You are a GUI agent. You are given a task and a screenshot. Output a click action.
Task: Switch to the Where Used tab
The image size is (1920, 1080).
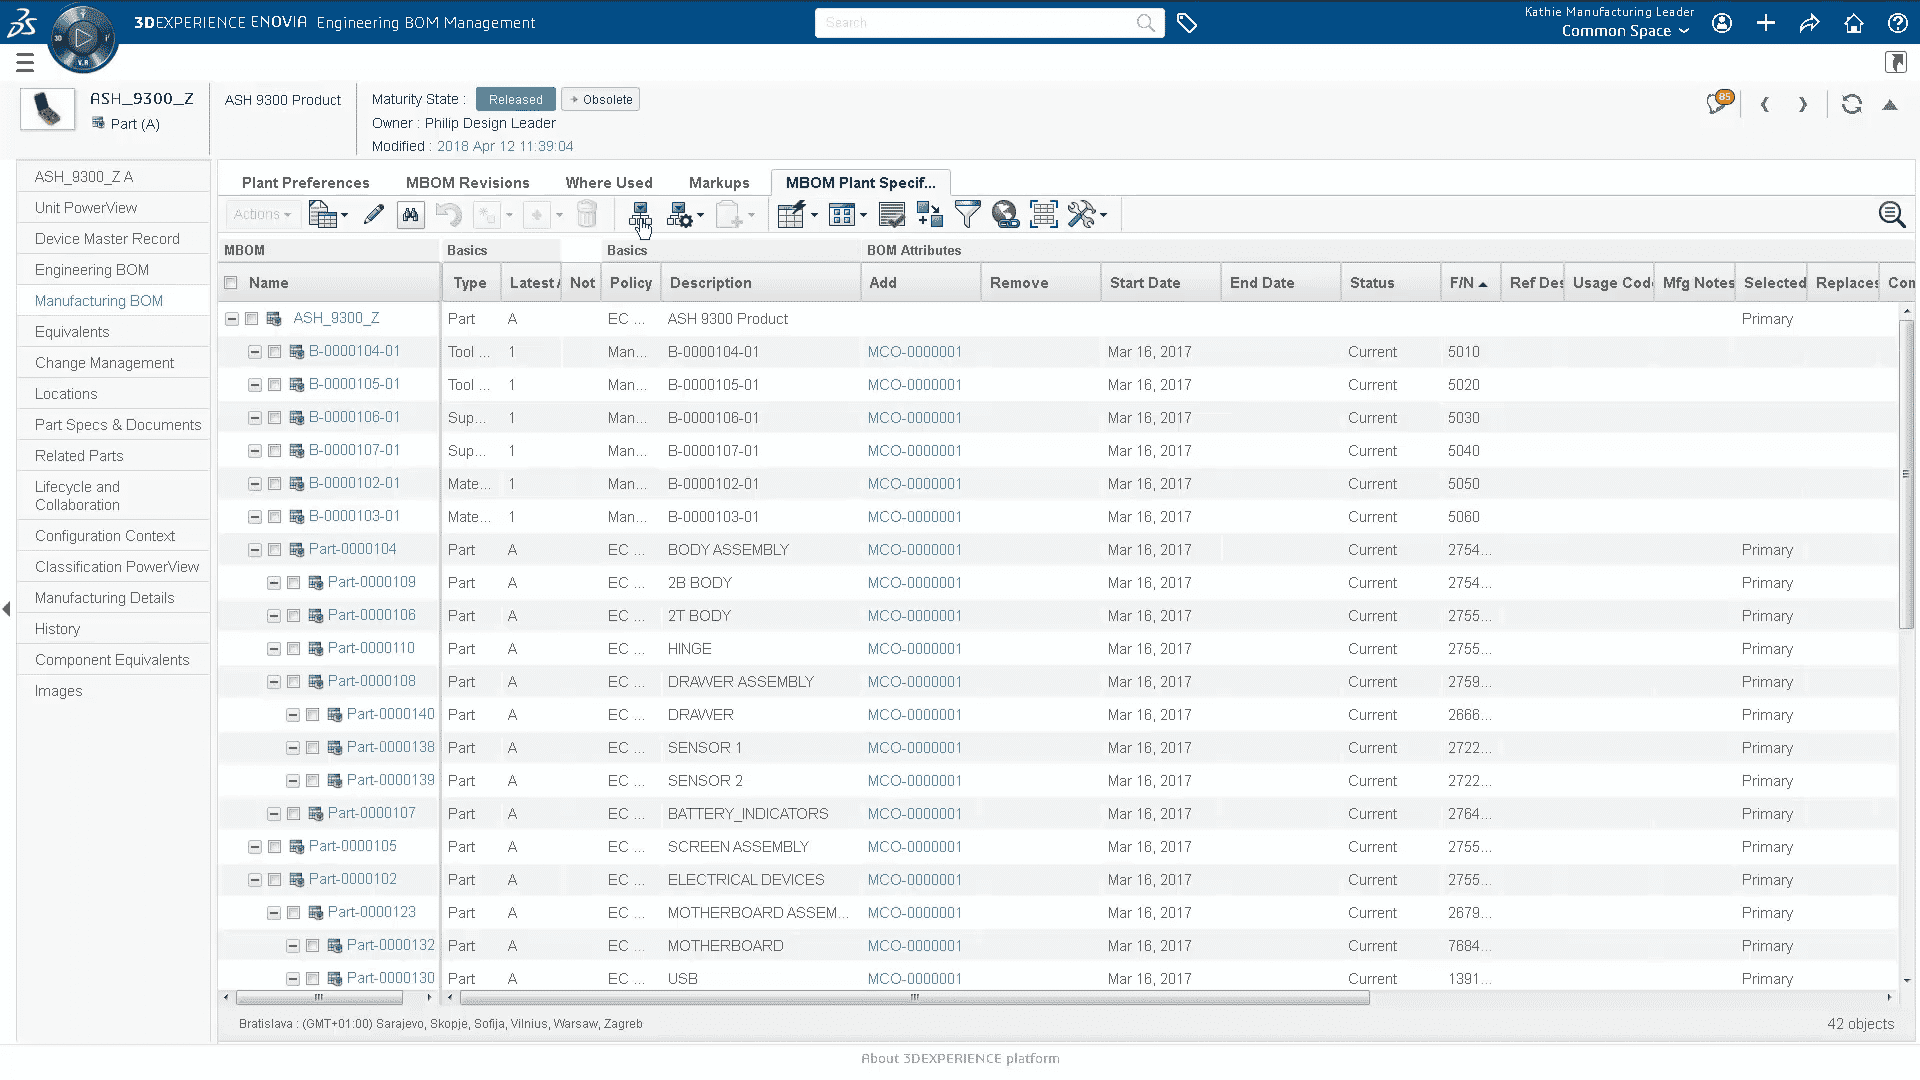(608, 182)
